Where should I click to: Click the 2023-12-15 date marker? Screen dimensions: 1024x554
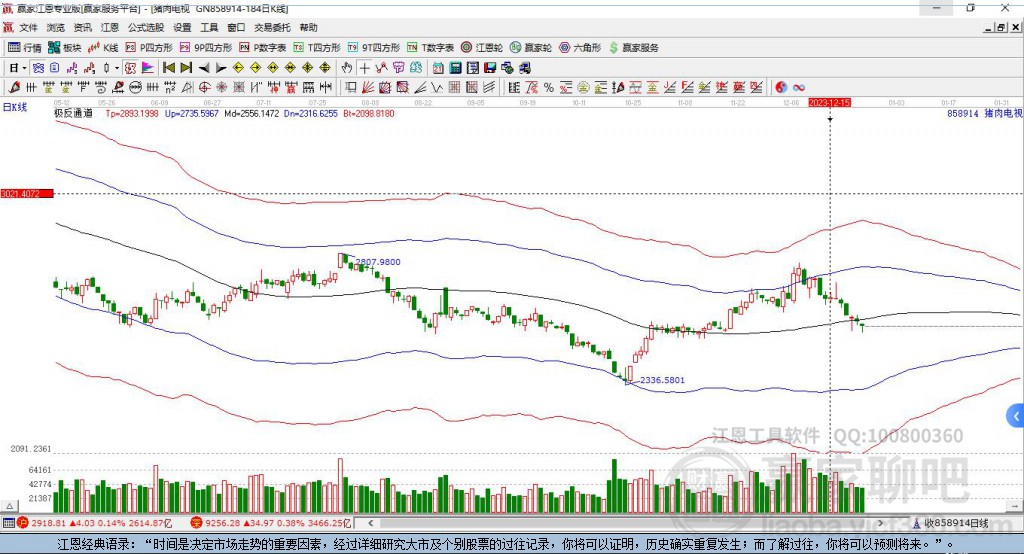point(829,103)
